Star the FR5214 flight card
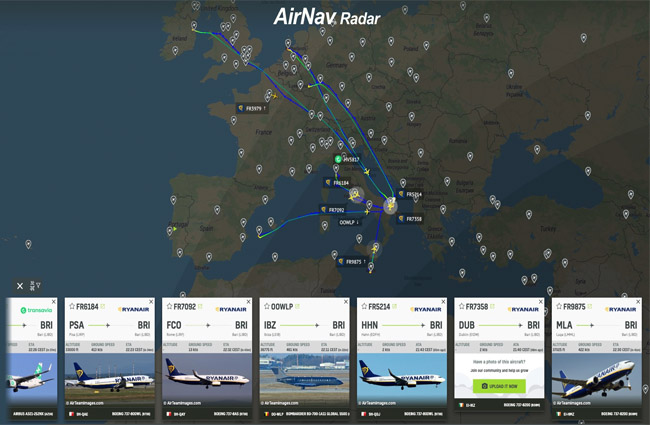This screenshot has height=425, width=650. (364, 306)
